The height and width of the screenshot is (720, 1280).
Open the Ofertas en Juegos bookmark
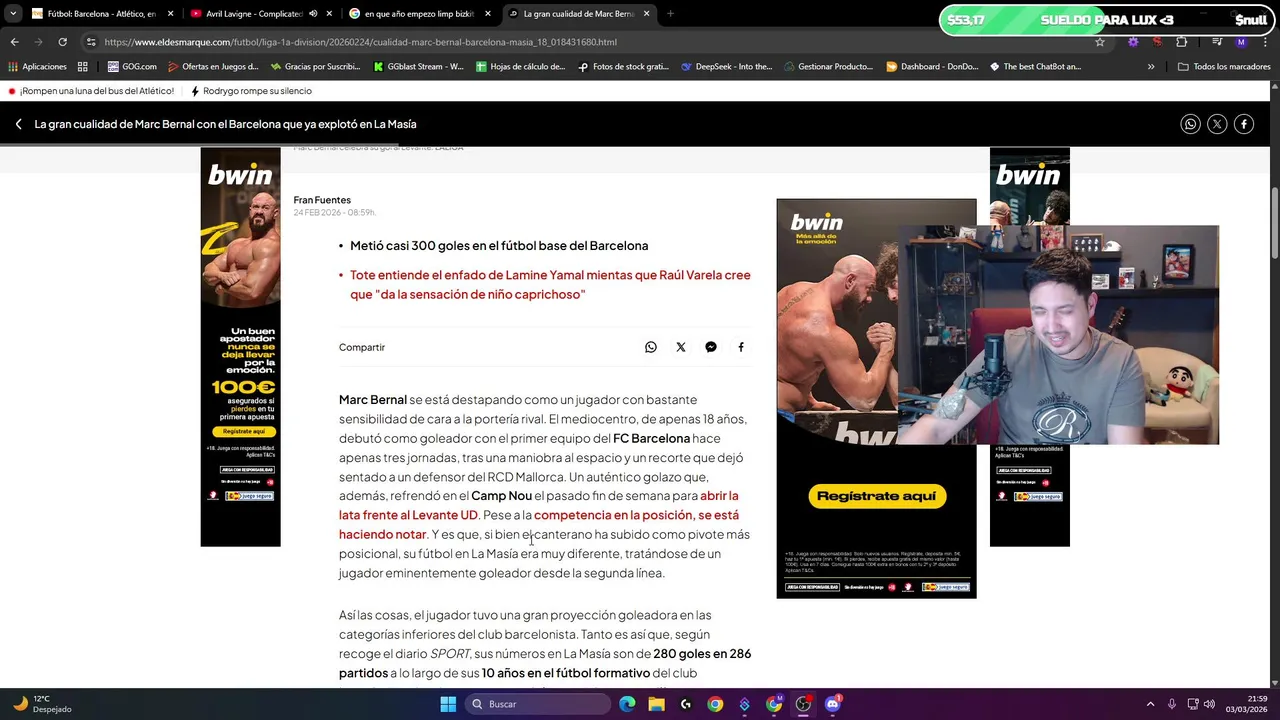point(213,67)
